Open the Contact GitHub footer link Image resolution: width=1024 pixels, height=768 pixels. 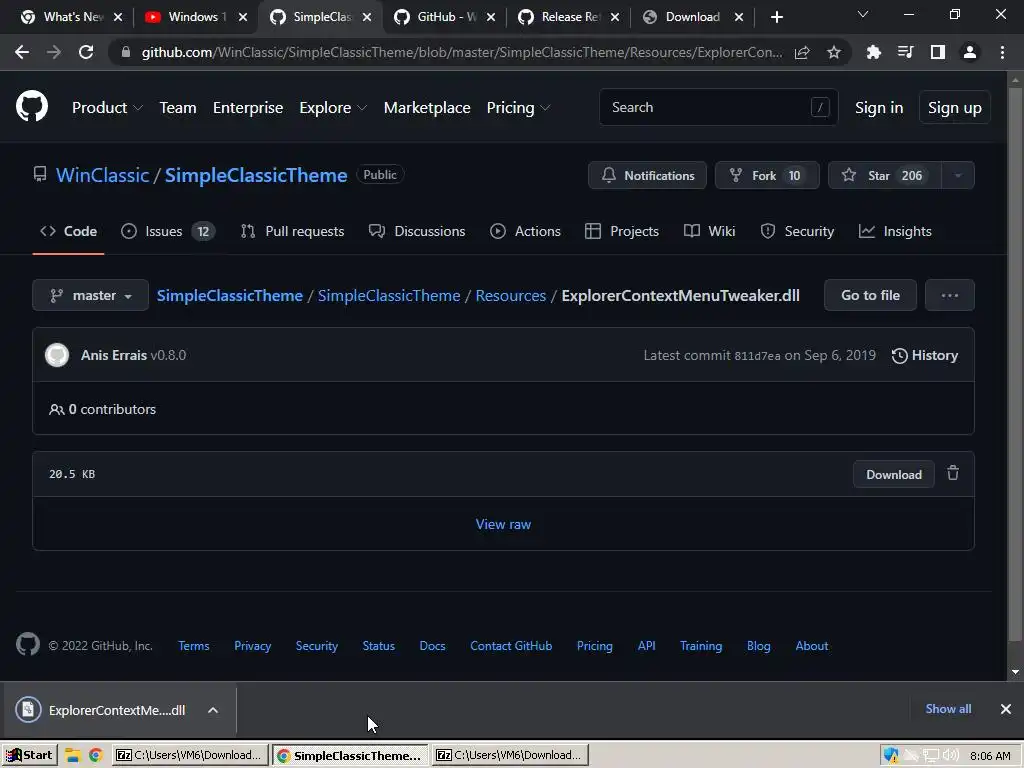tap(511, 645)
